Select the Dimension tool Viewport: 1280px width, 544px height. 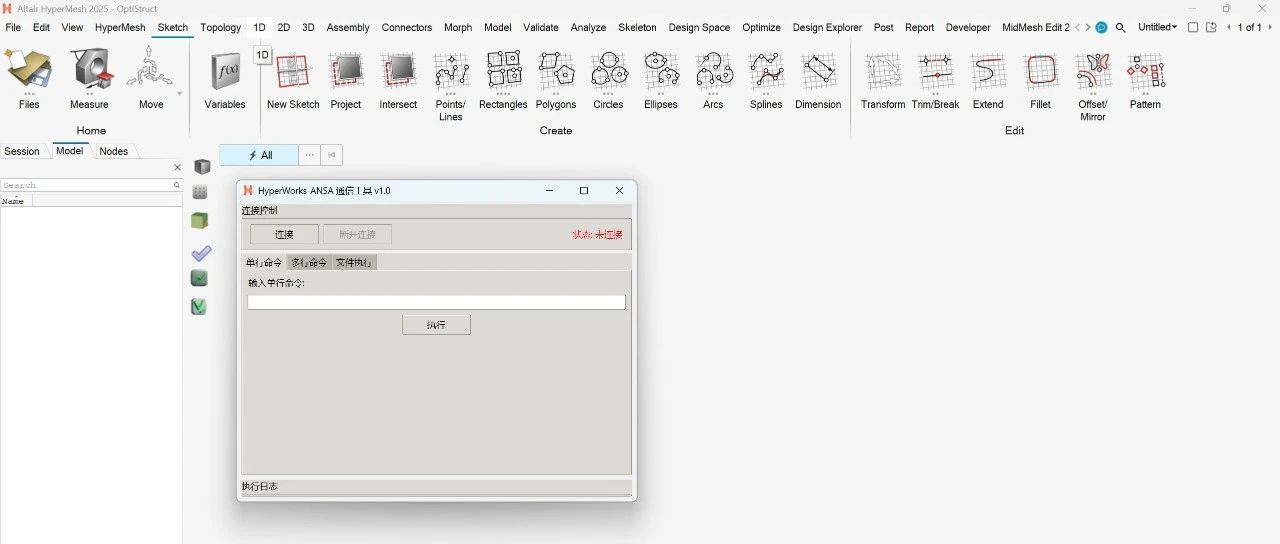click(818, 80)
